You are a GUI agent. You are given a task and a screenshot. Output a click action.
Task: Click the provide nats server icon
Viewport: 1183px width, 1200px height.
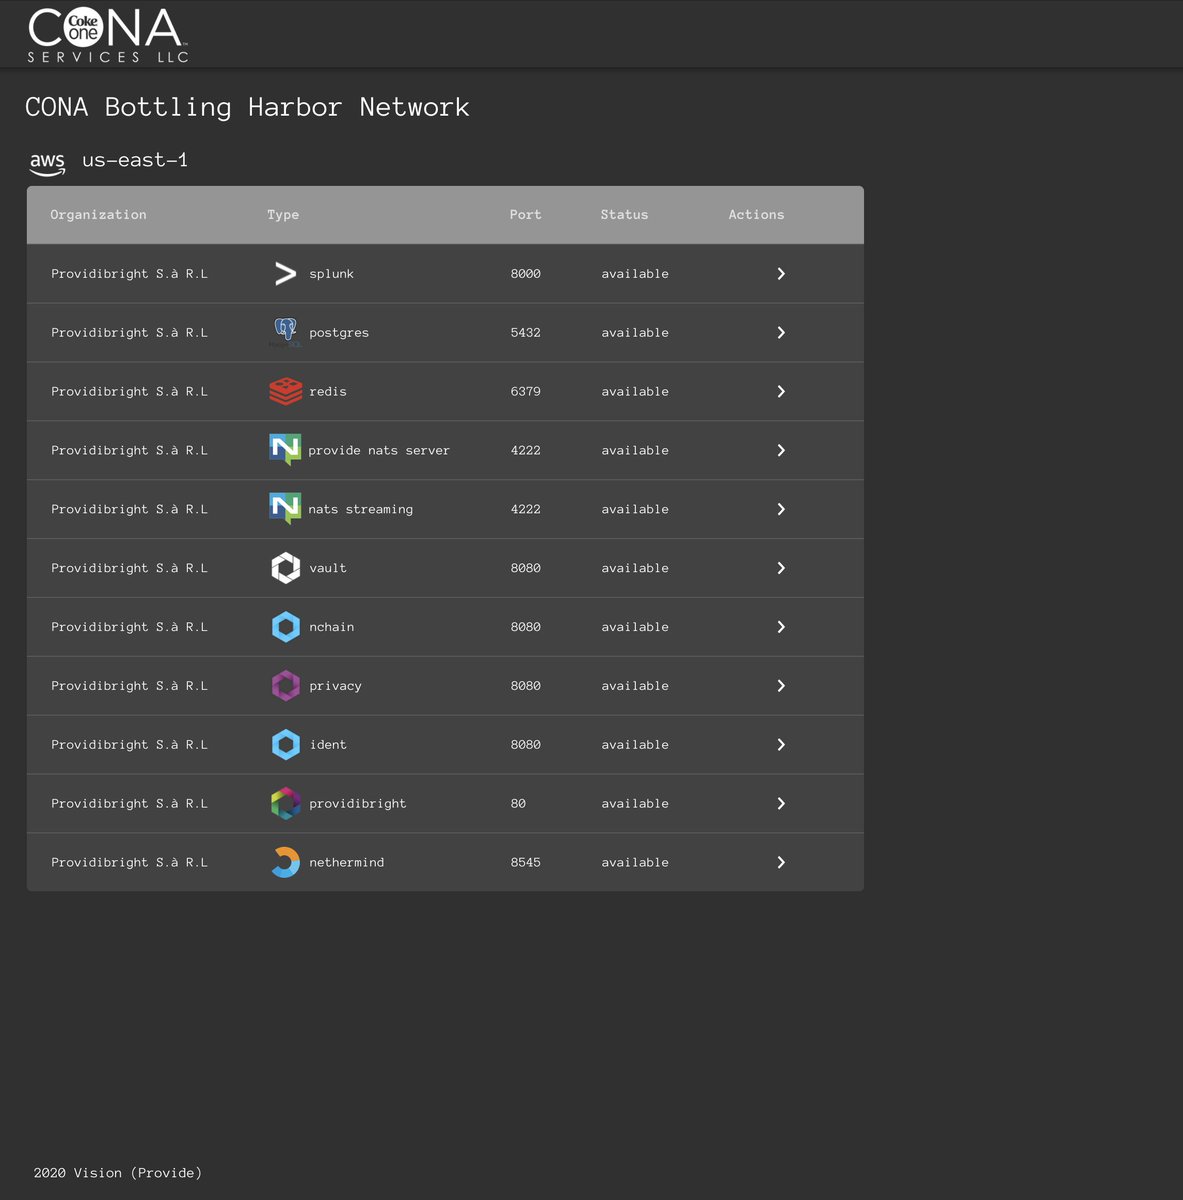click(285, 450)
